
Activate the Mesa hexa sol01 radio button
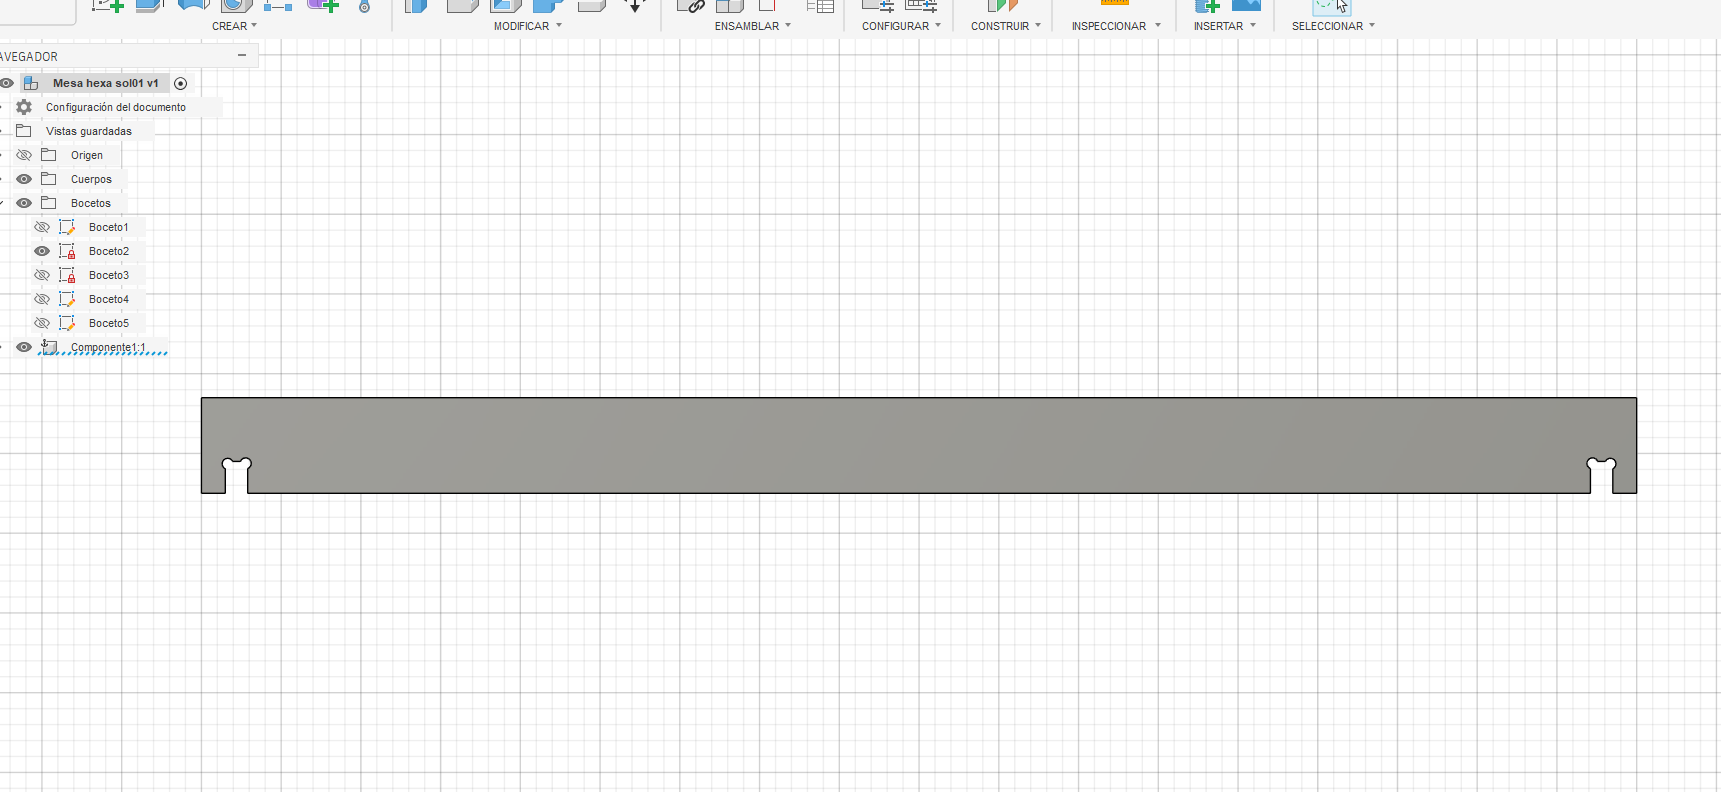pos(180,83)
